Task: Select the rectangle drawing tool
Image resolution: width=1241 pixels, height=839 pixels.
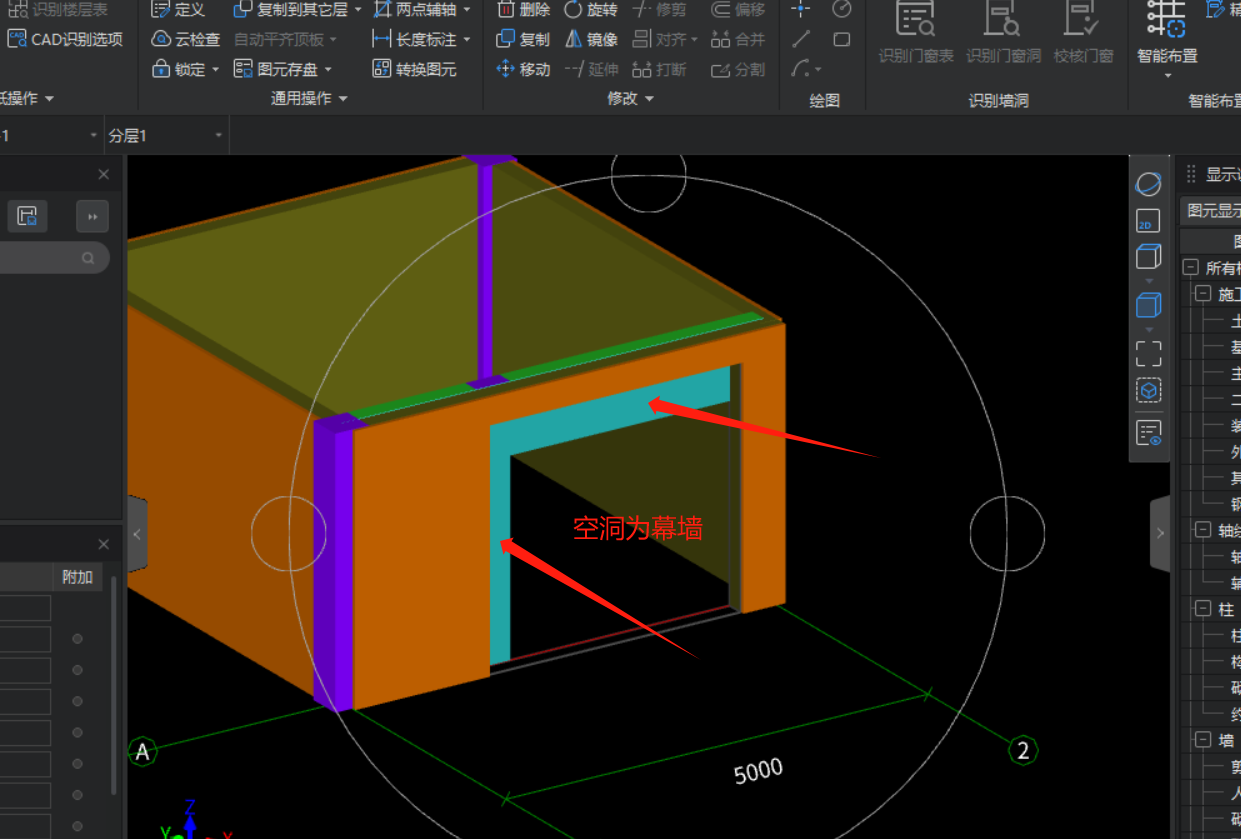Action: [842, 39]
